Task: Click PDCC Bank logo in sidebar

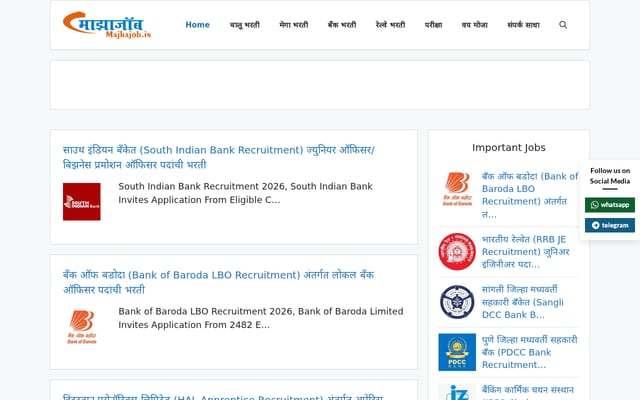Action: click(457, 352)
